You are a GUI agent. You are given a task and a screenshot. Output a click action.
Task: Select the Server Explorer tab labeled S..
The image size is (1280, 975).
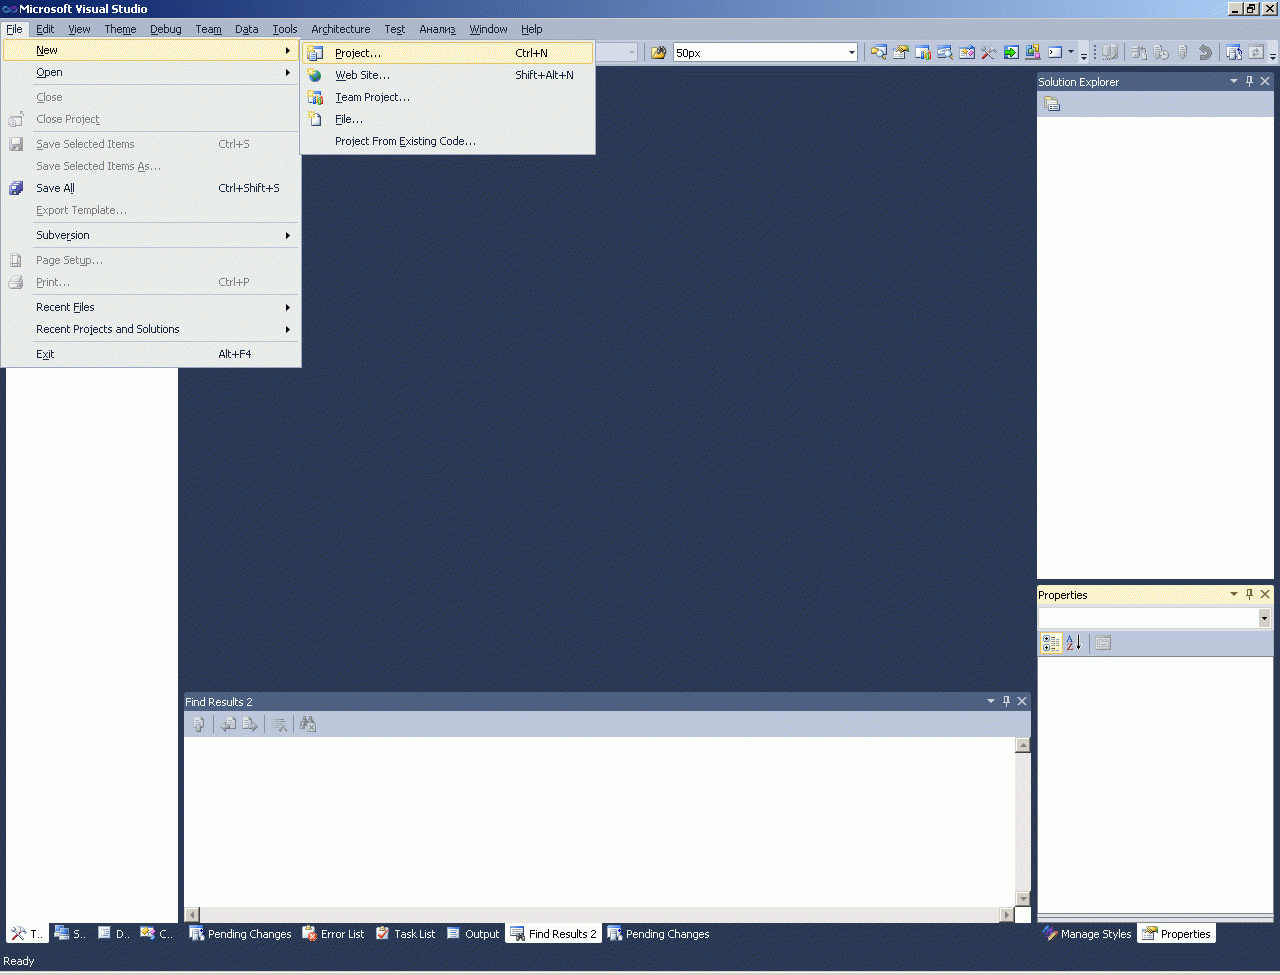tap(70, 934)
